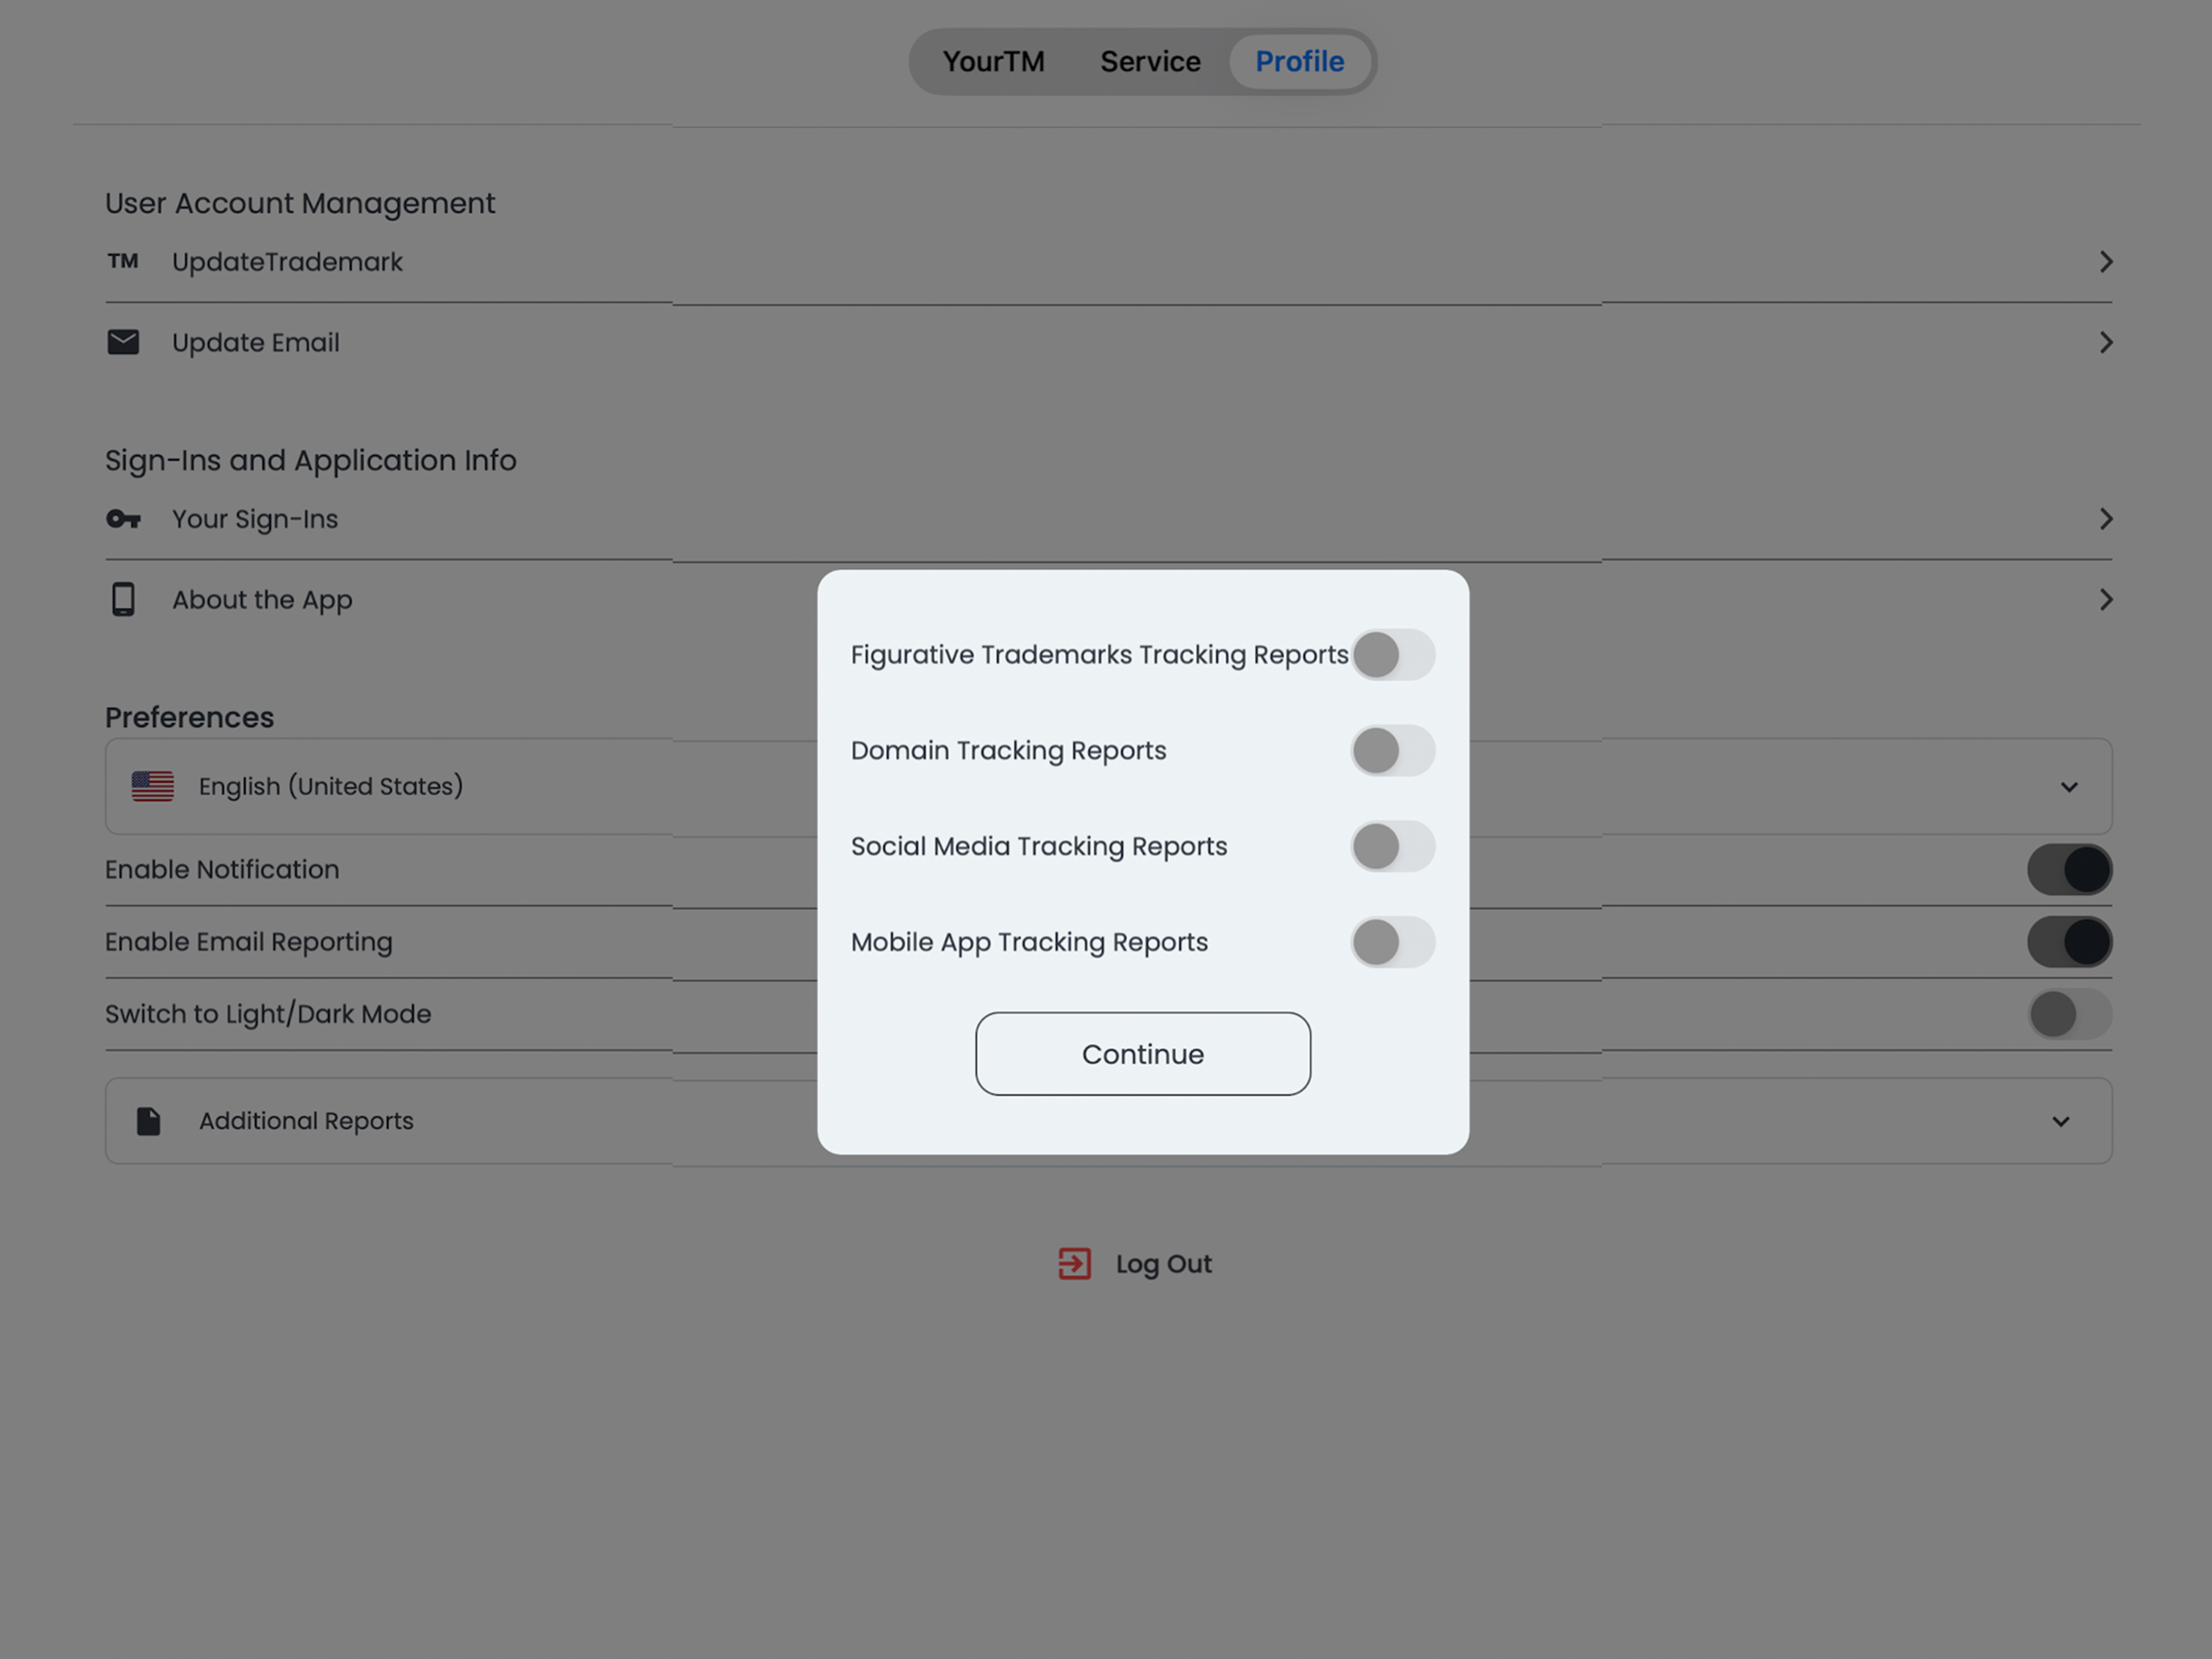This screenshot has height=1659, width=2212.
Task: Turn off Enable Email Reporting switch
Action: point(2069,942)
